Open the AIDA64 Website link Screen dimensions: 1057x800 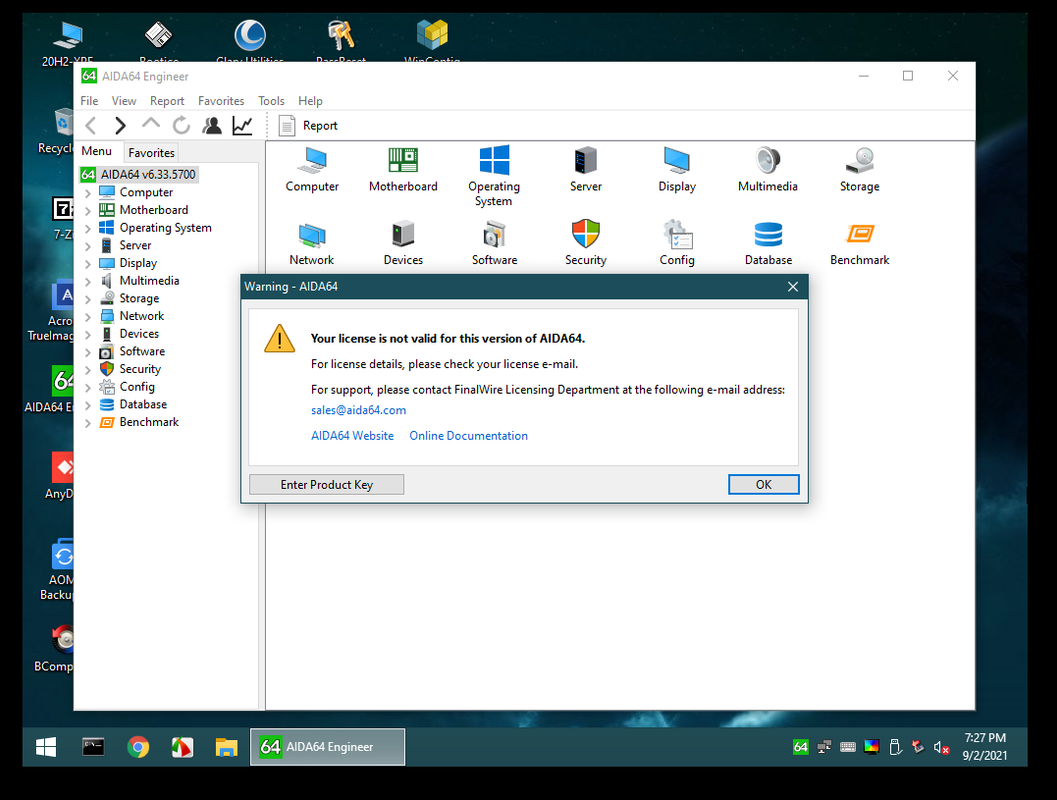pyautogui.click(x=352, y=436)
